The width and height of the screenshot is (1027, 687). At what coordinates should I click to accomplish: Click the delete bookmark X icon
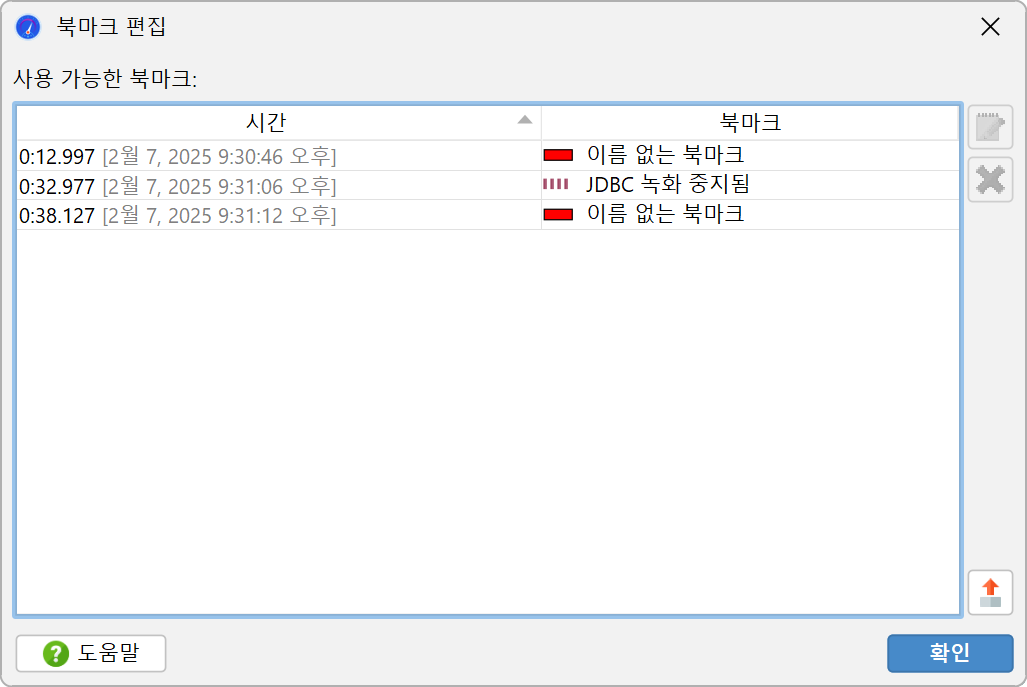[x=990, y=179]
